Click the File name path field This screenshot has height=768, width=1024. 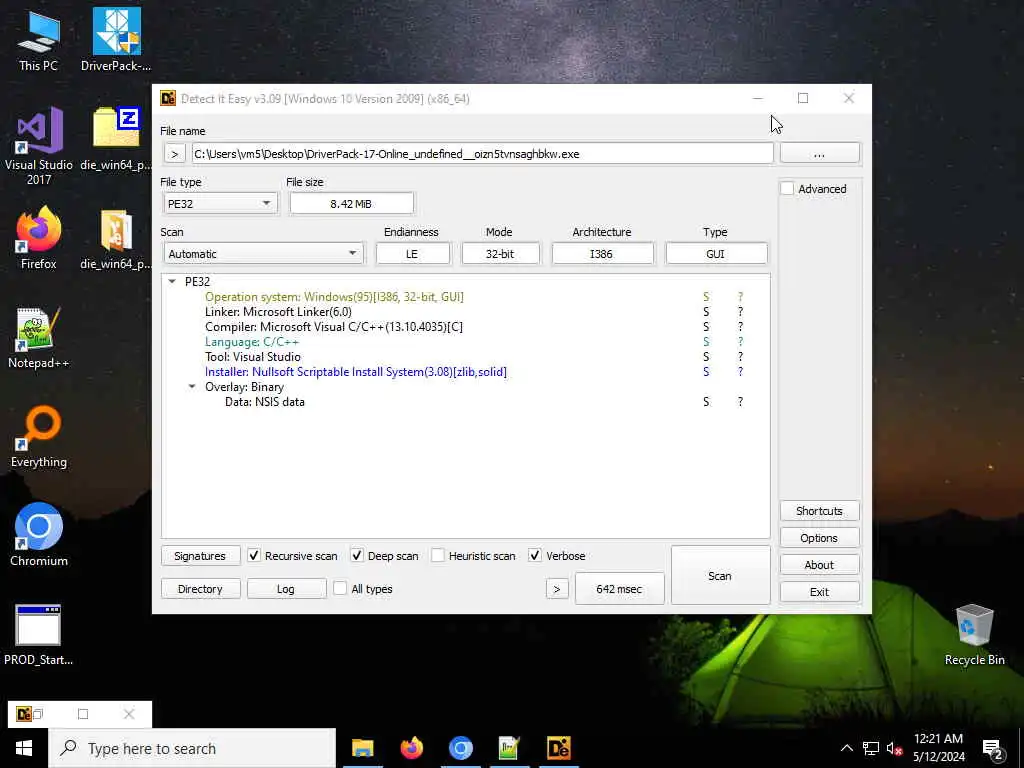click(x=482, y=154)
